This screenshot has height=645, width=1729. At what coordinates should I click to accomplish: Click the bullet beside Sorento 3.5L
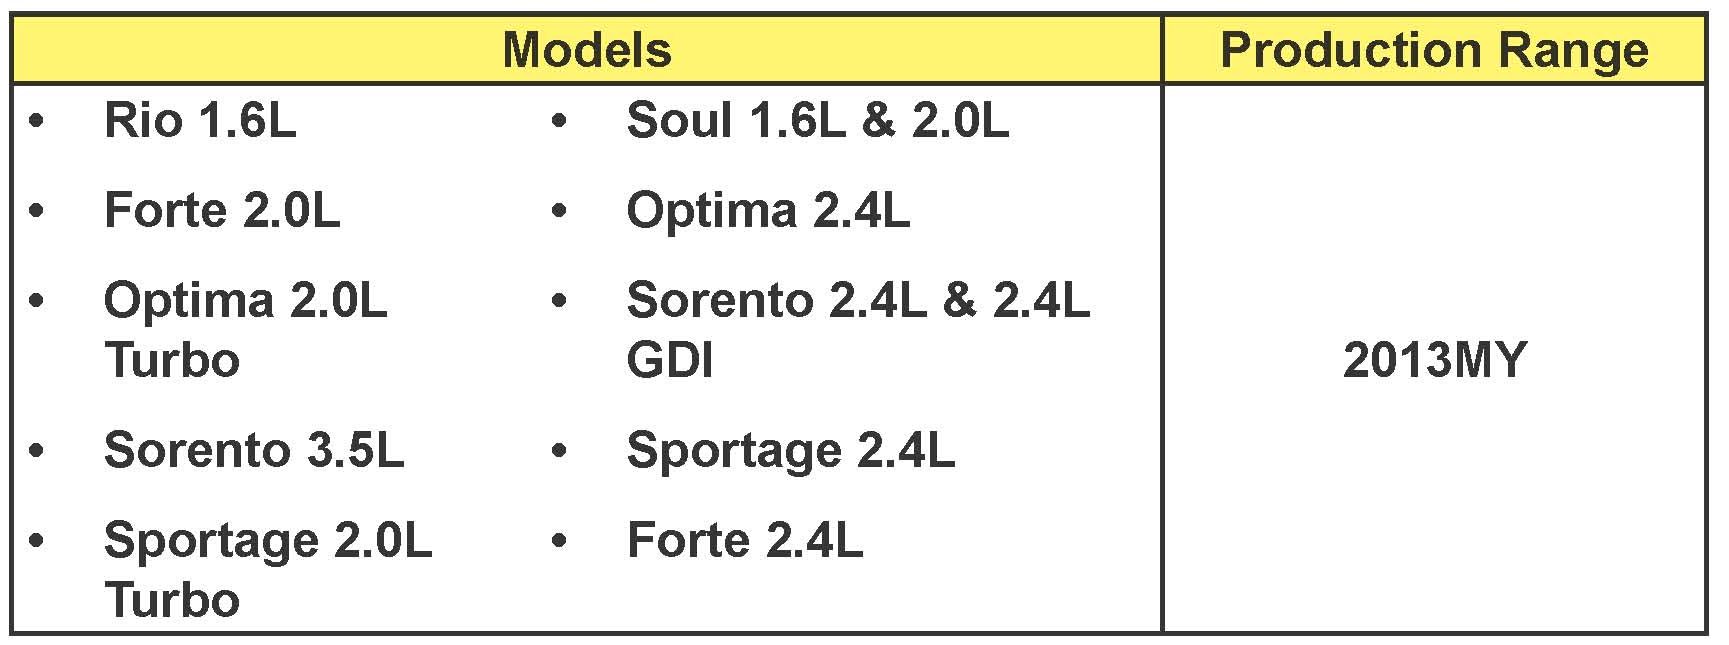coord(37,451)
